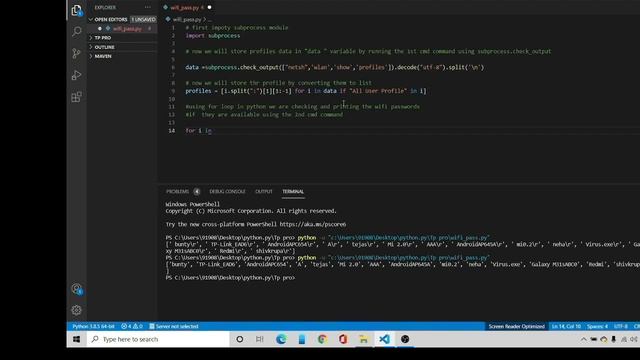The image size is (640, 360).
Task: Open the Manage gear menu
Action: click(x=76, y=310)
